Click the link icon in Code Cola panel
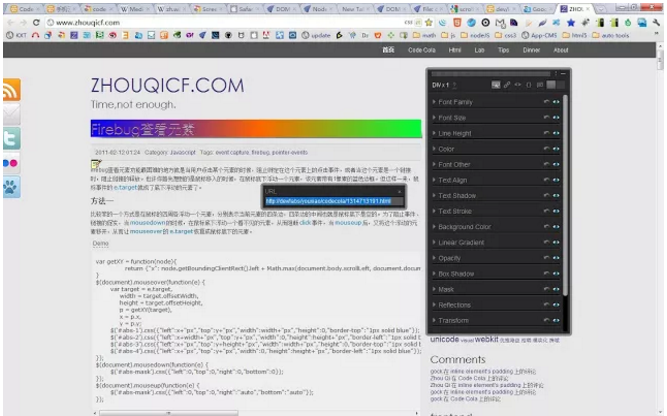 507,85
